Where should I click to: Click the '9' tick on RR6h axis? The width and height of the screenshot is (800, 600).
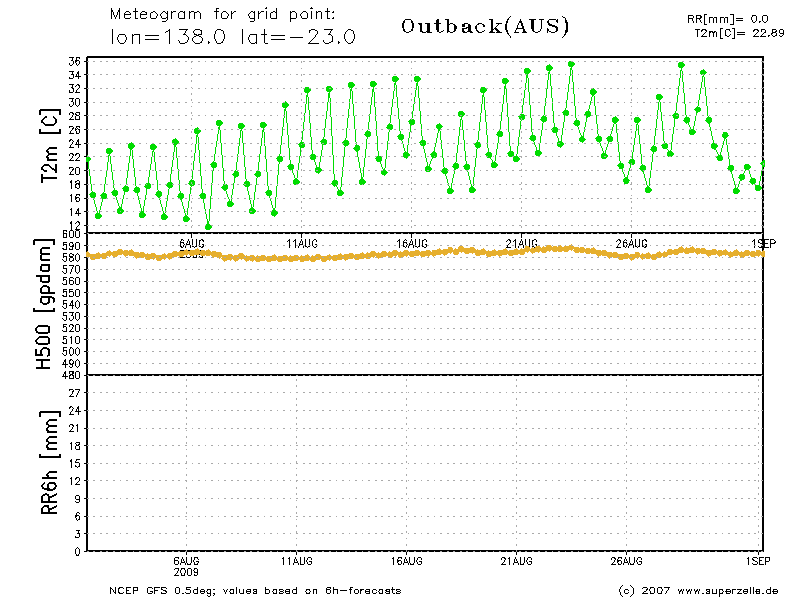coord(78,498)
